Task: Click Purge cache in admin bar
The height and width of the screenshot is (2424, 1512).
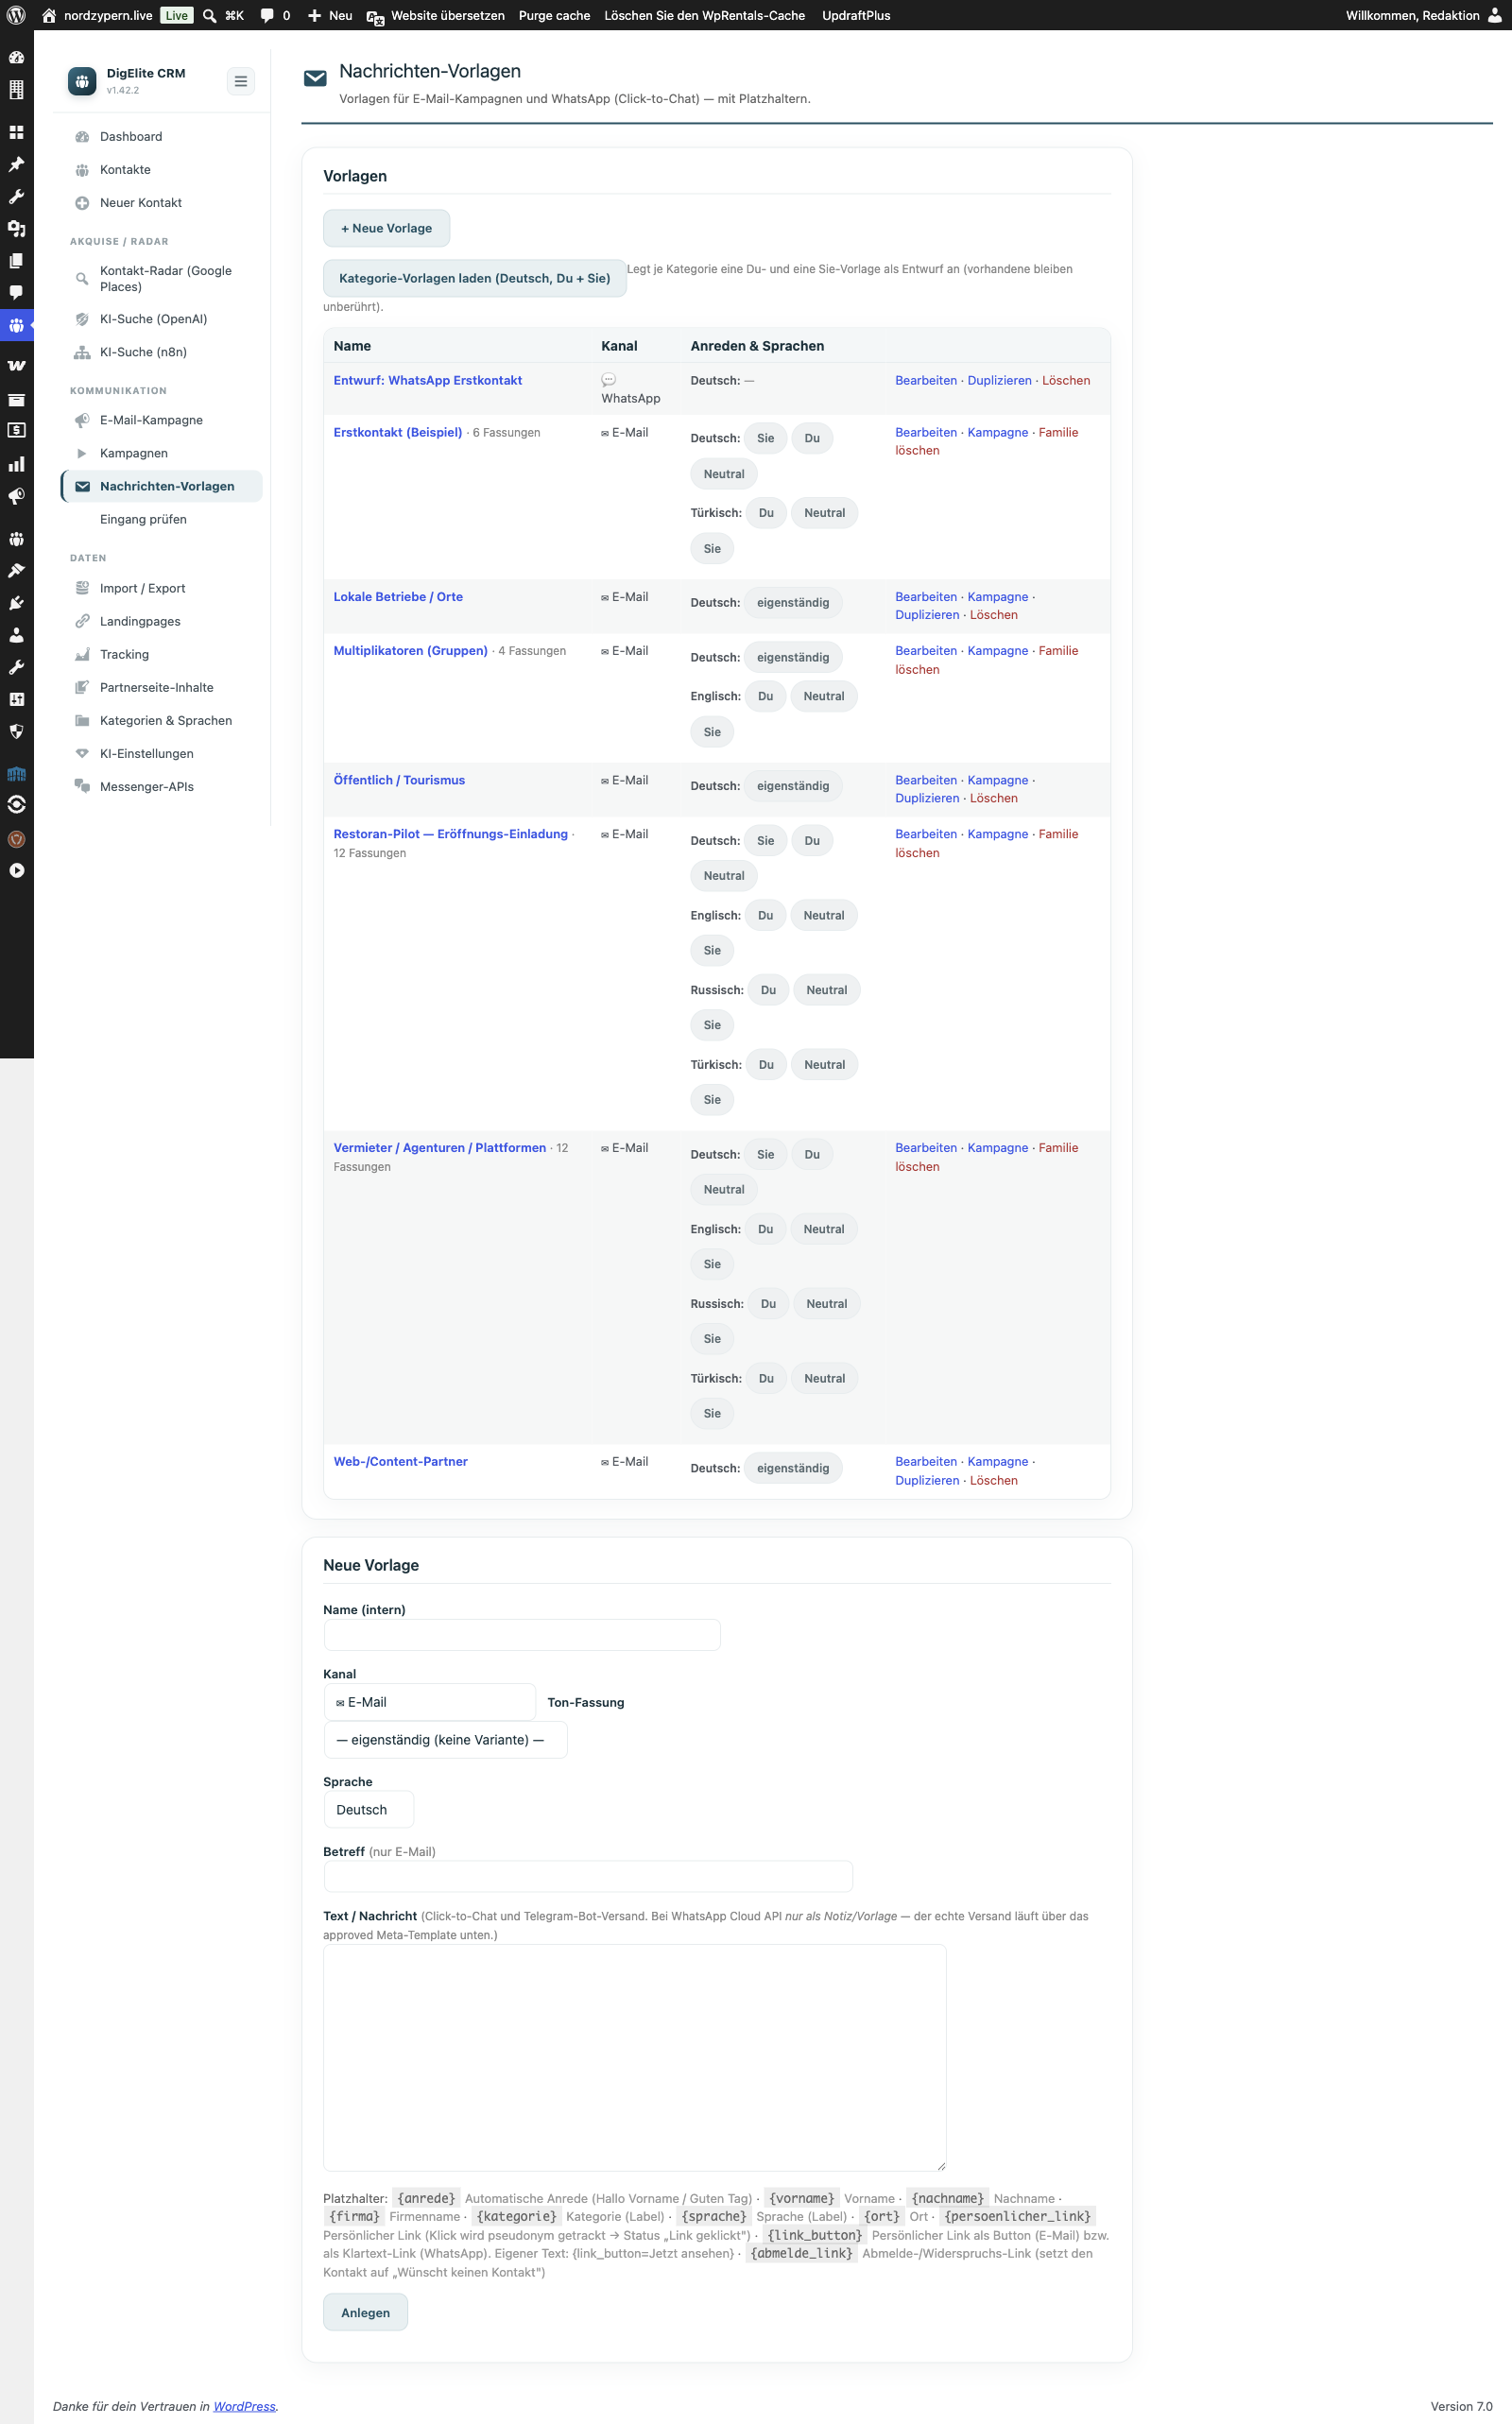Action: pos(554,15)
